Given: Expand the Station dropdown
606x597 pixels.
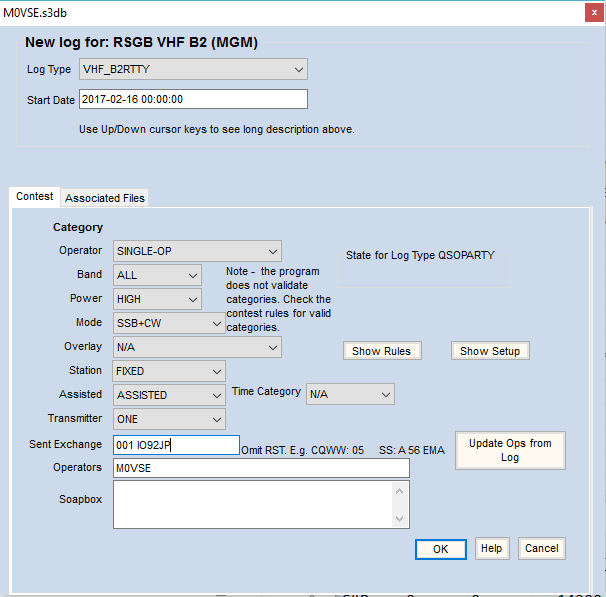Looking at the screenshot, I should [169, 371].
